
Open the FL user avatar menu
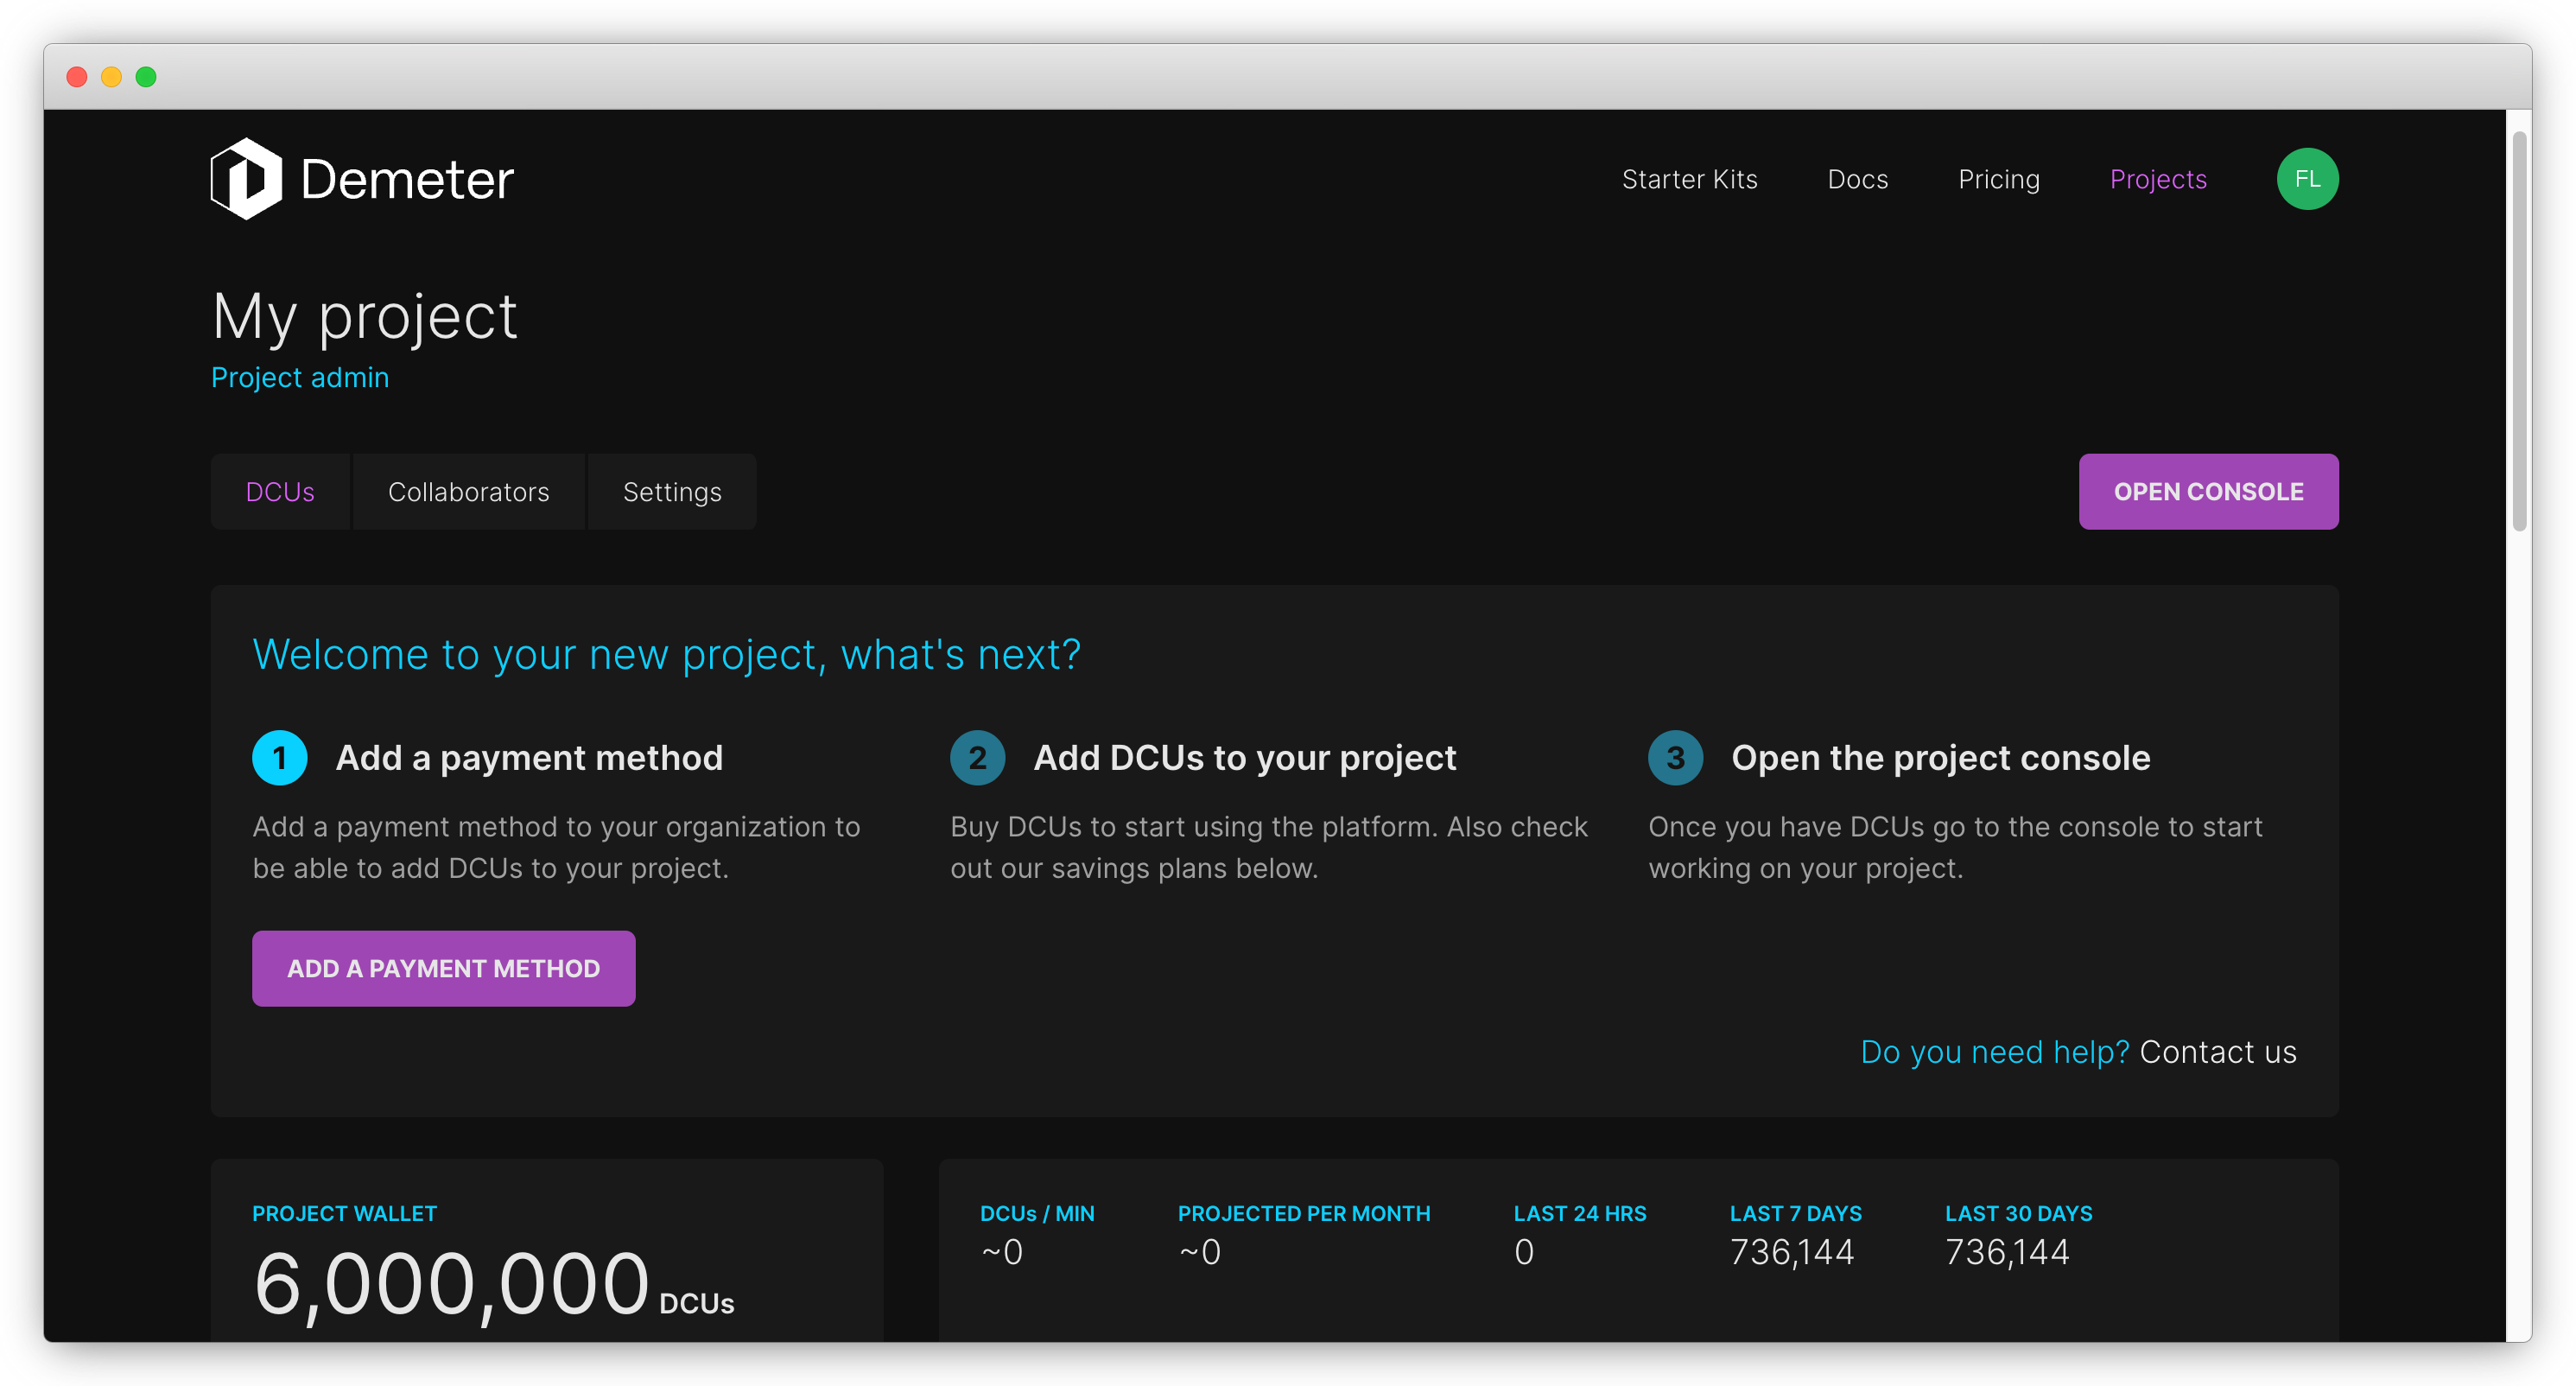2307,179
